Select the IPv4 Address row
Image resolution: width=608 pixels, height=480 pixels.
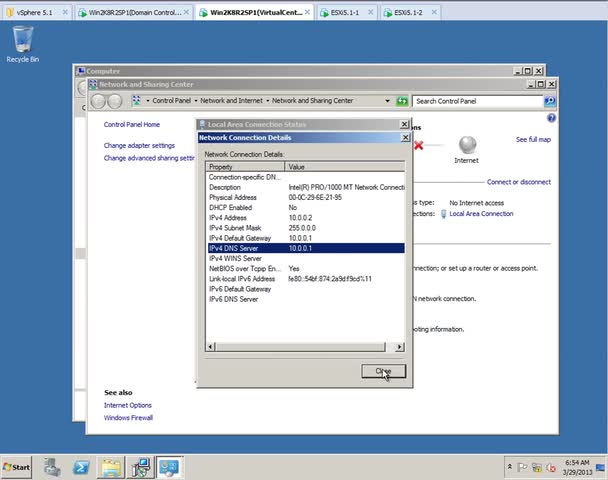tap(306, 218)
